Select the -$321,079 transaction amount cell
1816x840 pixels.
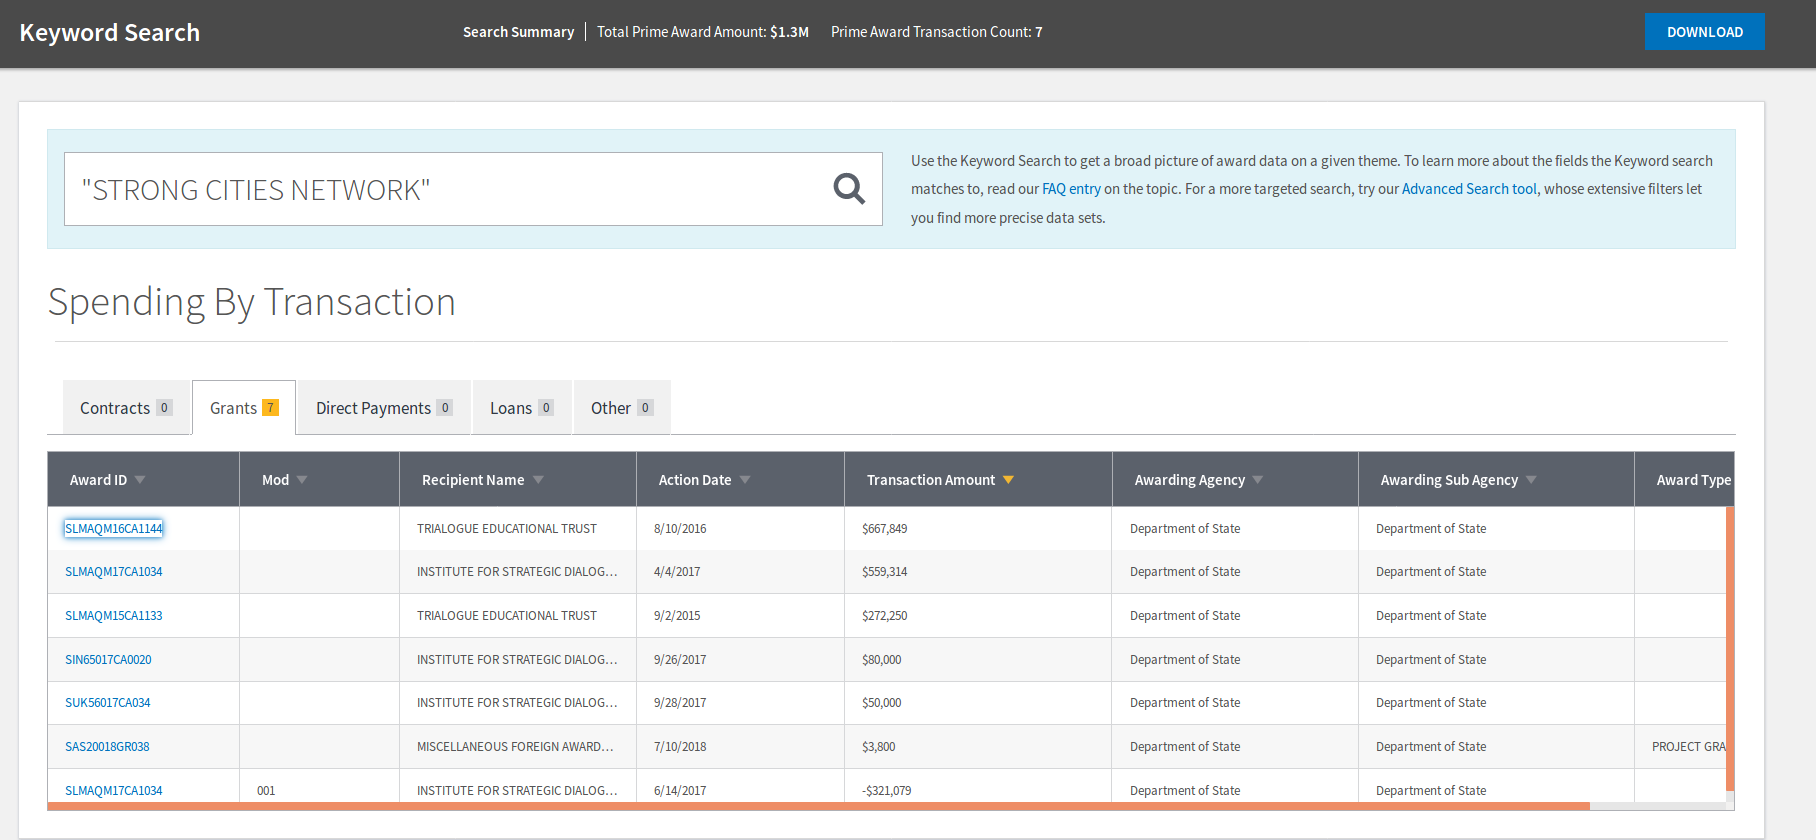(978, 787)
